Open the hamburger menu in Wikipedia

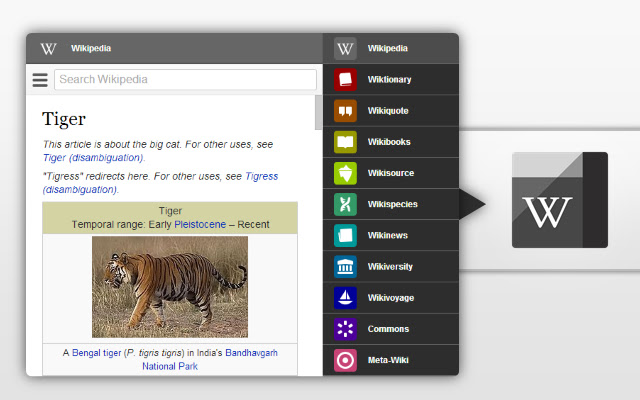(x=40, y=80)
